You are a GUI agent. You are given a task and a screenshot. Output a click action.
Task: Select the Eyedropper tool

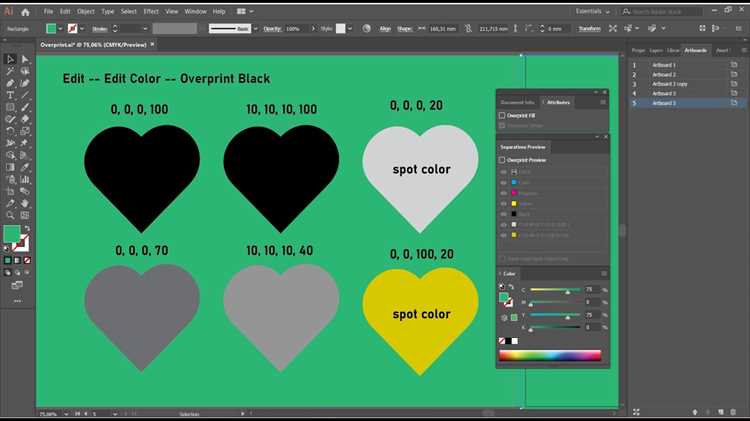click(25, 167)
